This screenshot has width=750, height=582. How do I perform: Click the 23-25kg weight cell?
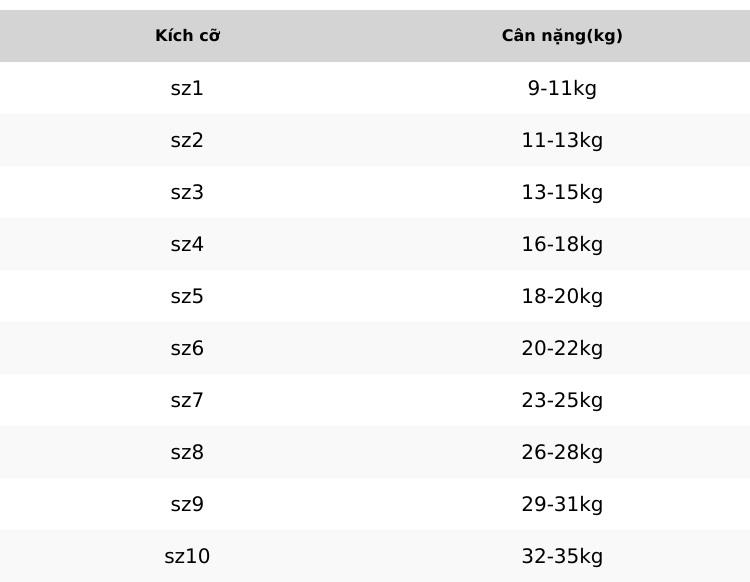click(x=562, y=400)
